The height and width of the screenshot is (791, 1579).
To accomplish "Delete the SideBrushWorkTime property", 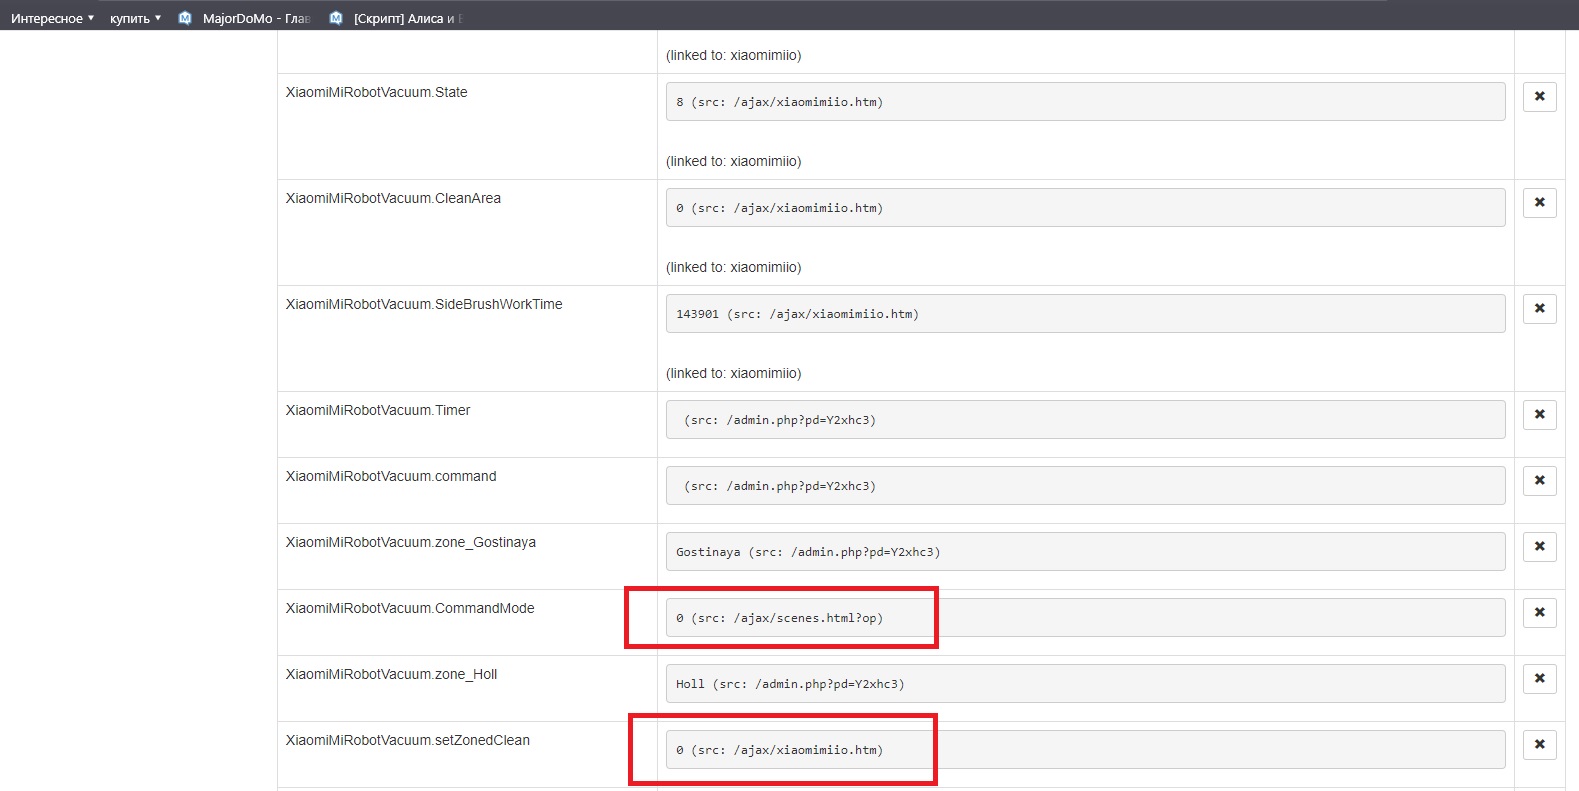I will pyautogui.click(x=1539, y=309).
